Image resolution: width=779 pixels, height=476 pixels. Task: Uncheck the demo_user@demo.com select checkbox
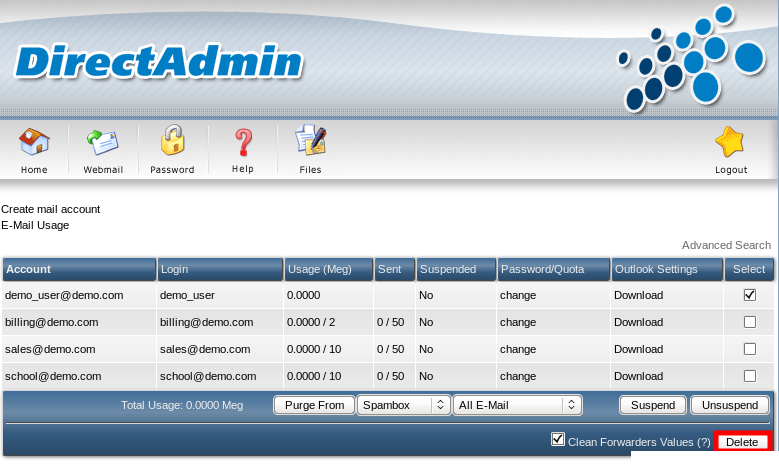click(x=750, y=295)
